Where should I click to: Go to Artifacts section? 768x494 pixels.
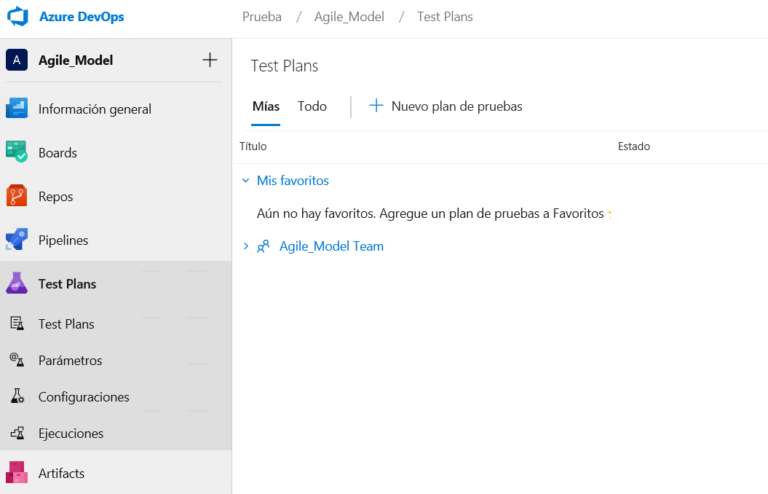click(61, 473)
